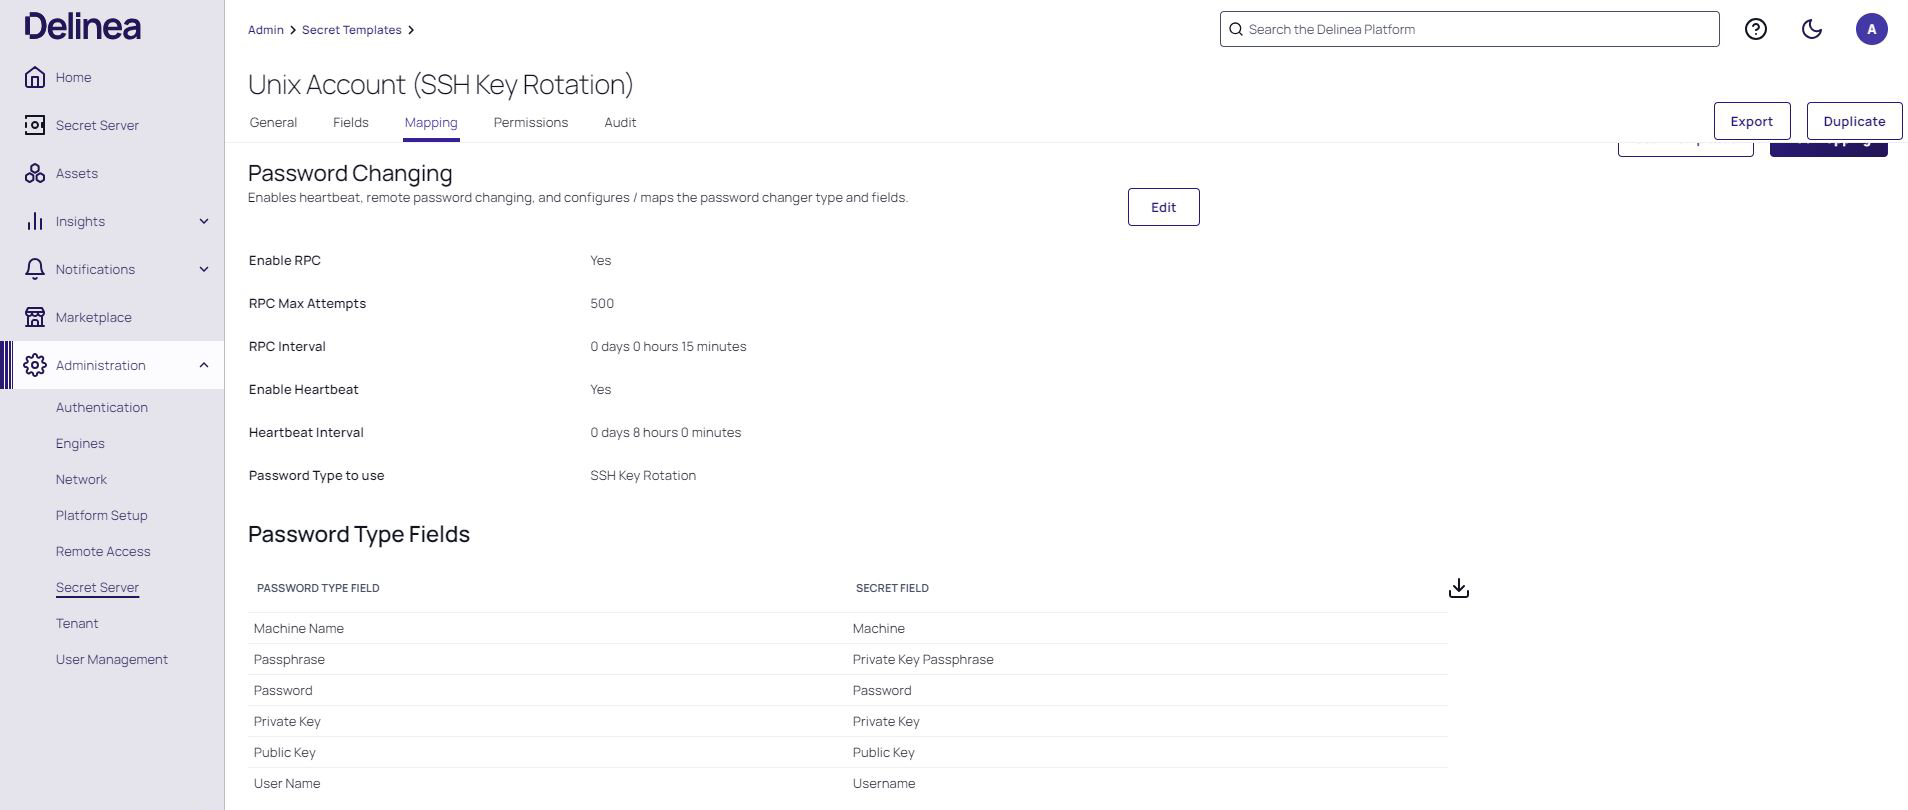Expand the Insights menu chevron
1908x810 pixels.
click(204, 222)
